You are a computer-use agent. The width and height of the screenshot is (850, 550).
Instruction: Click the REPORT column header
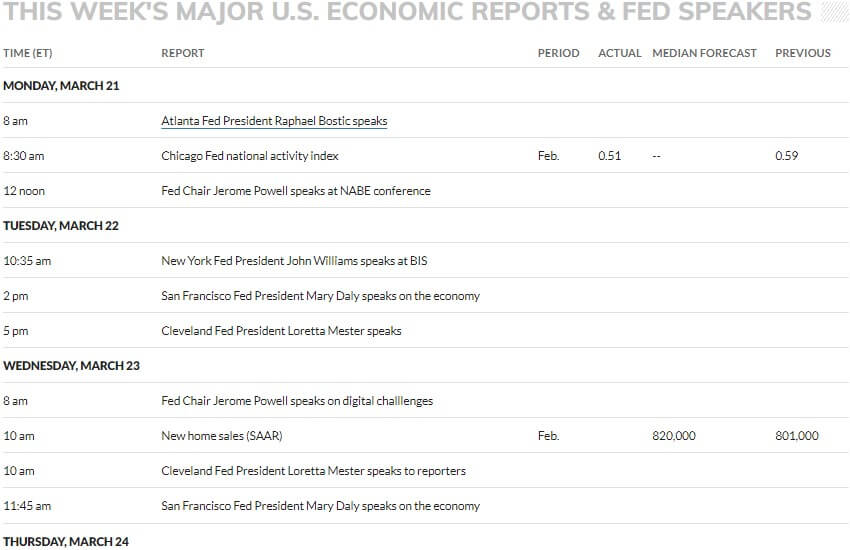tap(183, 53)
